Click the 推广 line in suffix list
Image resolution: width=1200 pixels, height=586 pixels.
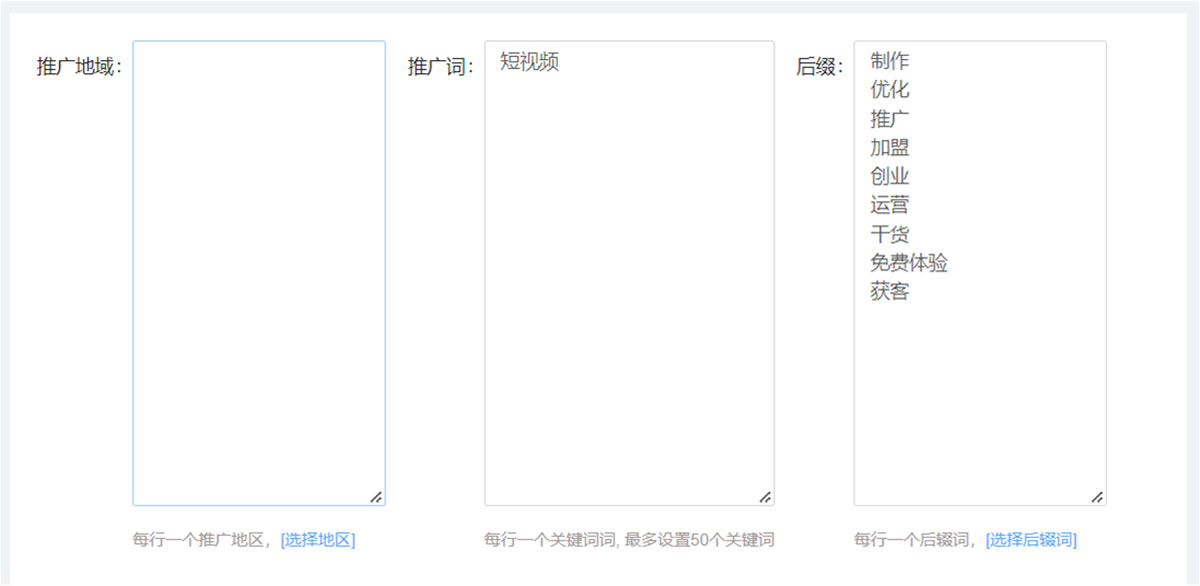pyautogui.click(x=890, y=119)
